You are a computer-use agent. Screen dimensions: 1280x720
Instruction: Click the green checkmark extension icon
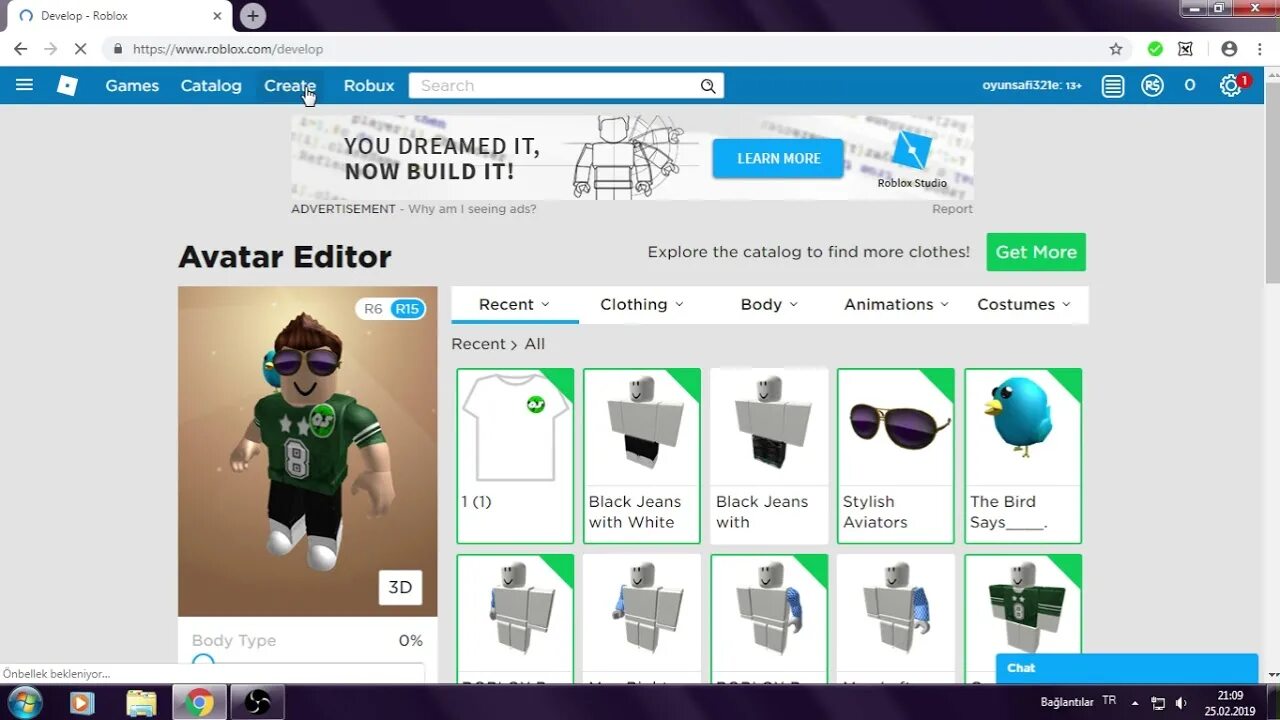click(x=1155, y=48)
